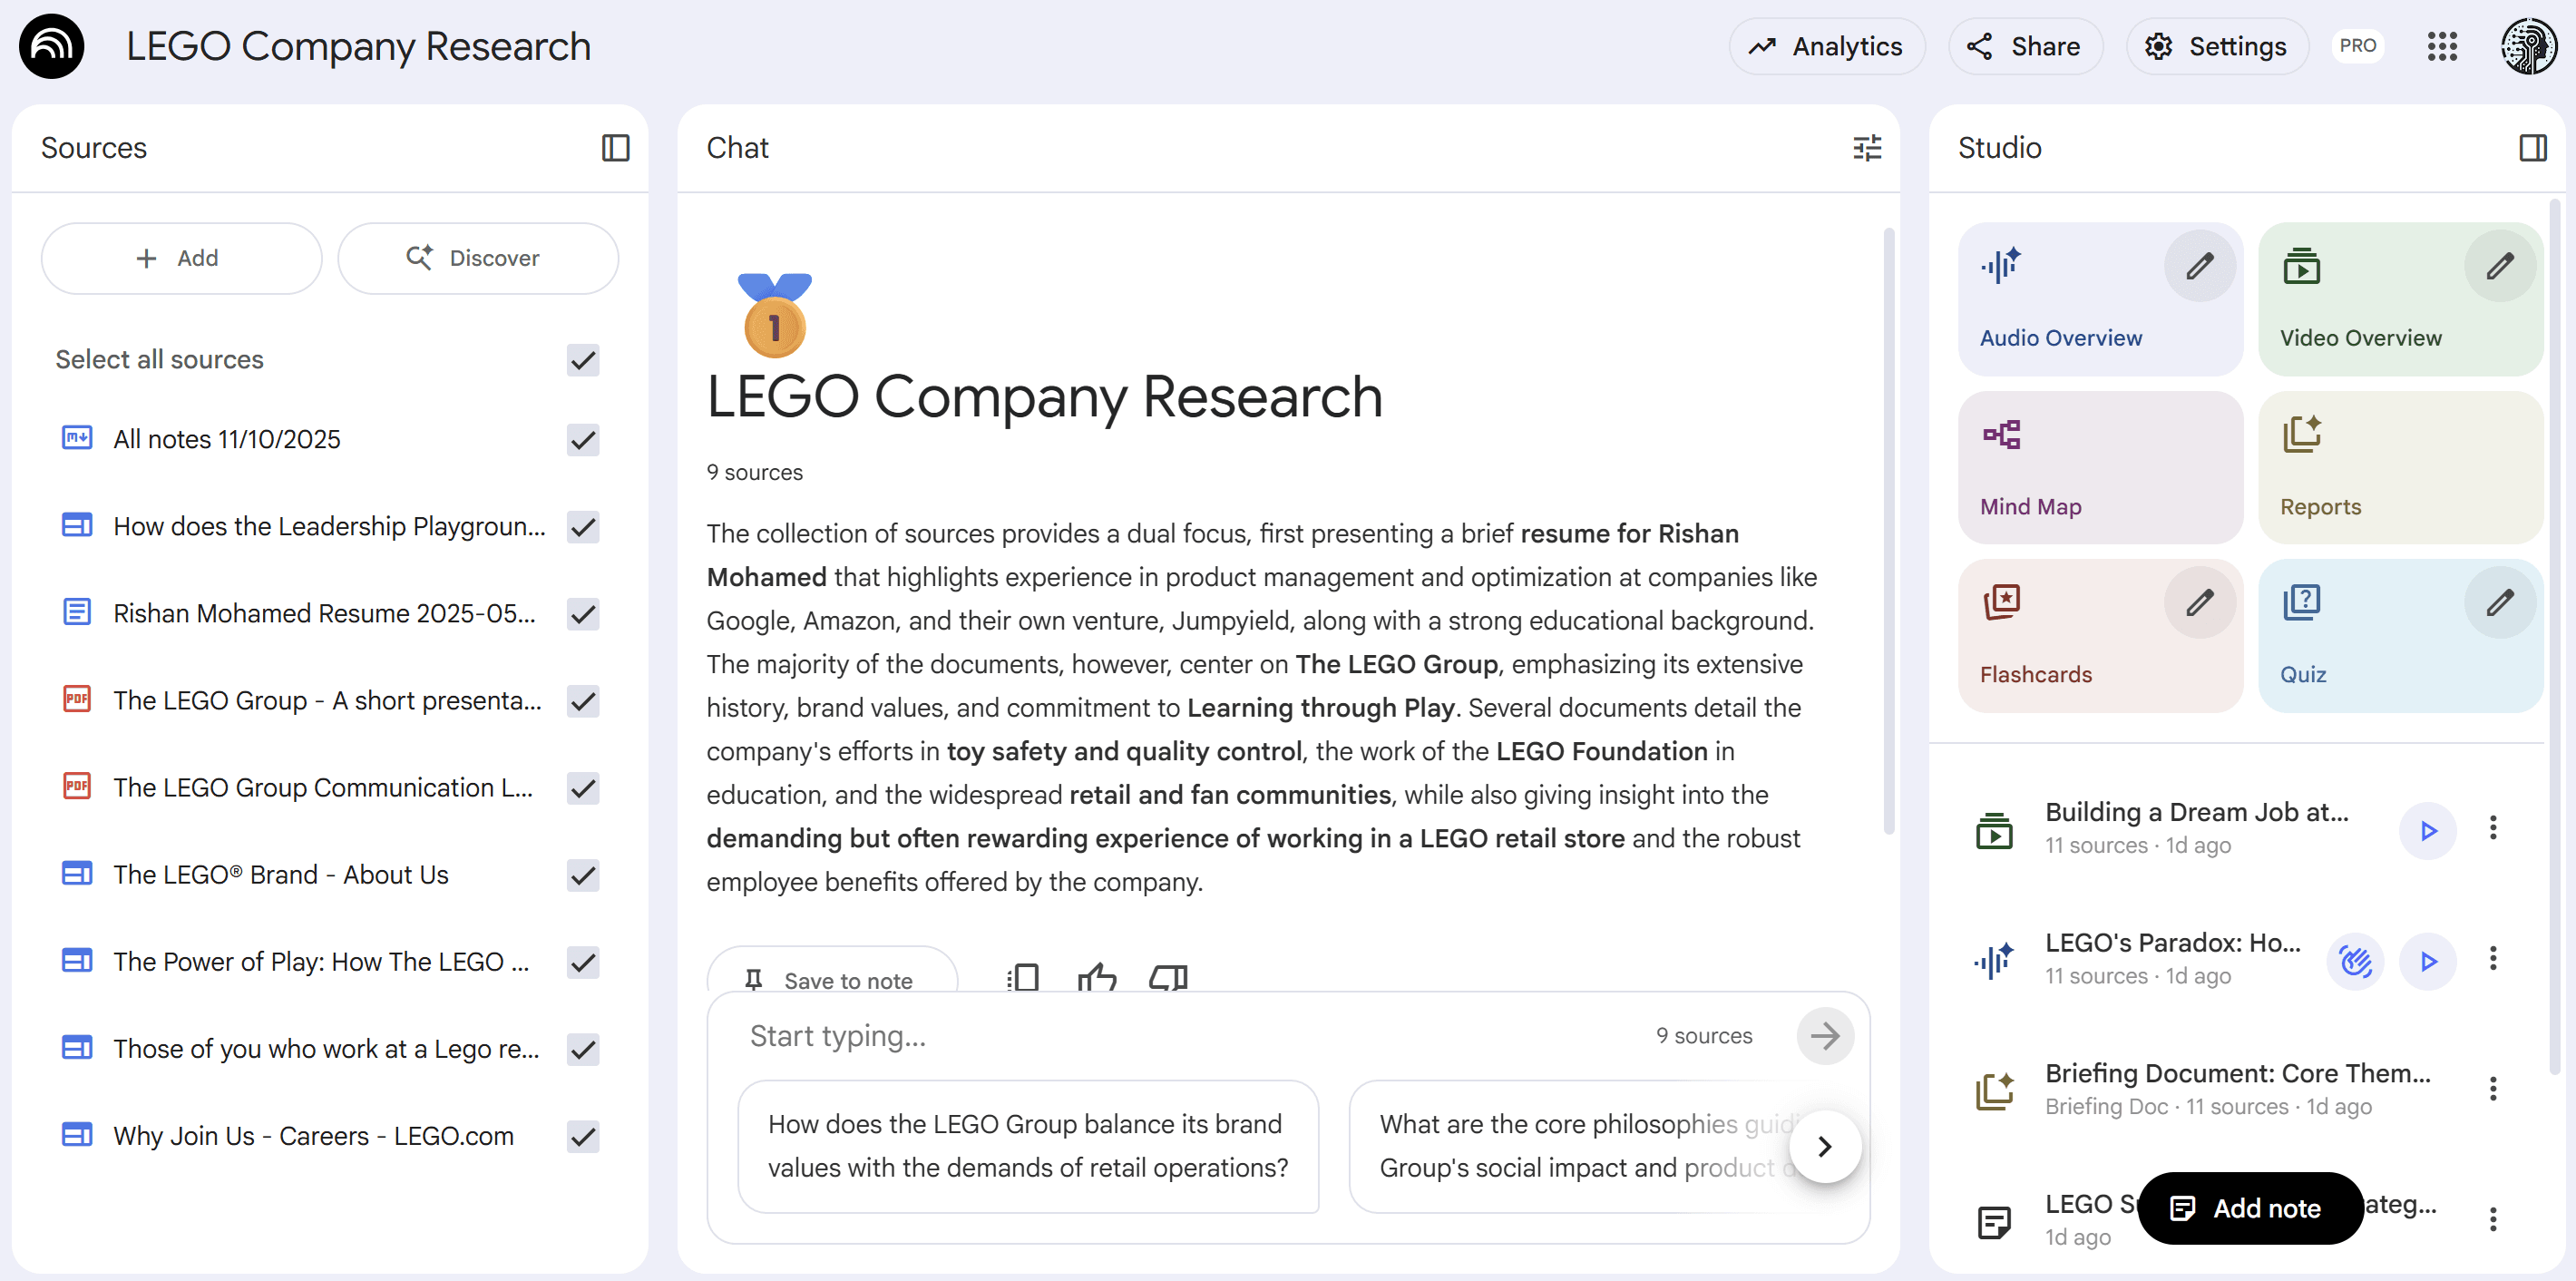2576x1281 pixels.
Task: Open the Briefing Document options menu
Action: 2493,1089
